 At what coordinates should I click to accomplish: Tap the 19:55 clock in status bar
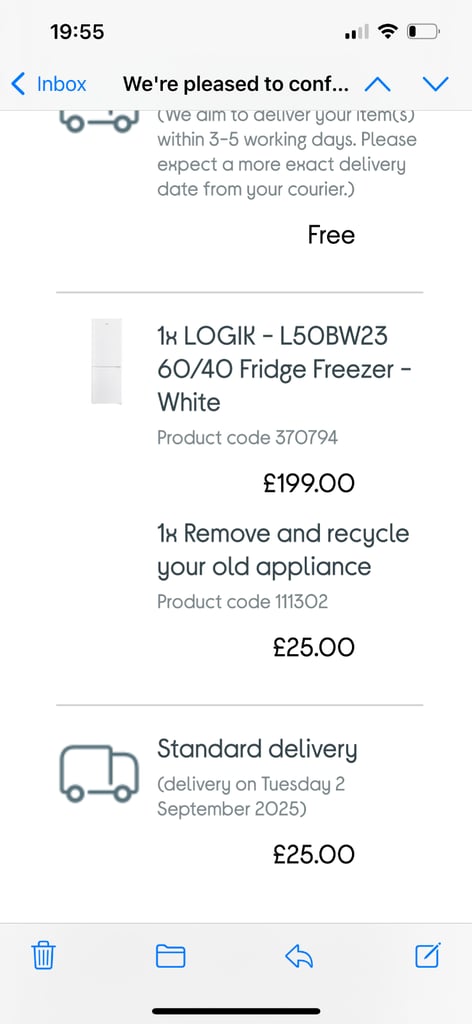tap(77, 31)
